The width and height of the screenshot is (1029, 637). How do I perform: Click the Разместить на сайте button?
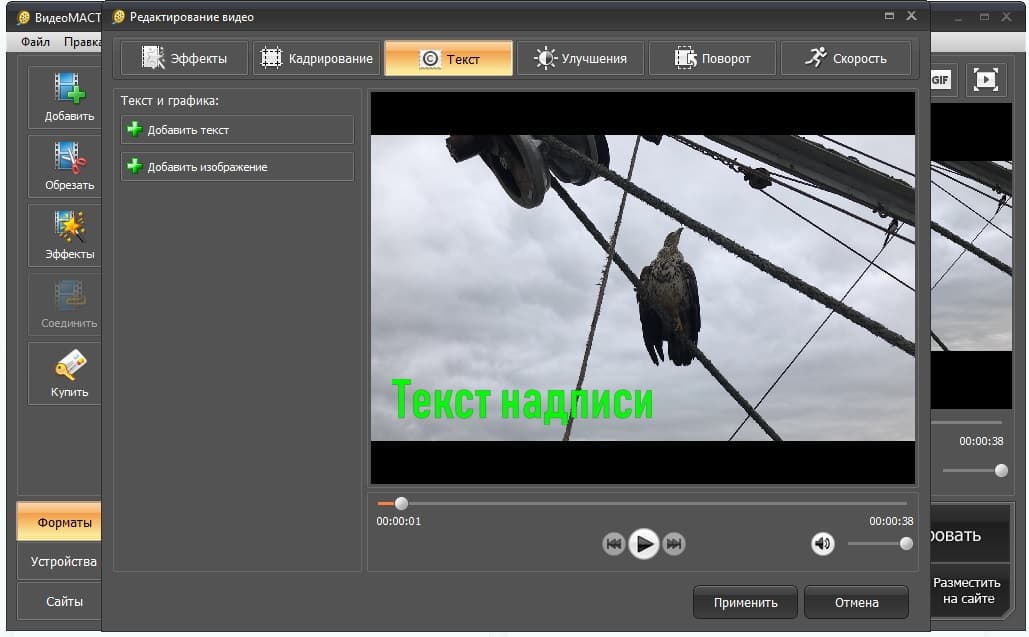point(969,590)
